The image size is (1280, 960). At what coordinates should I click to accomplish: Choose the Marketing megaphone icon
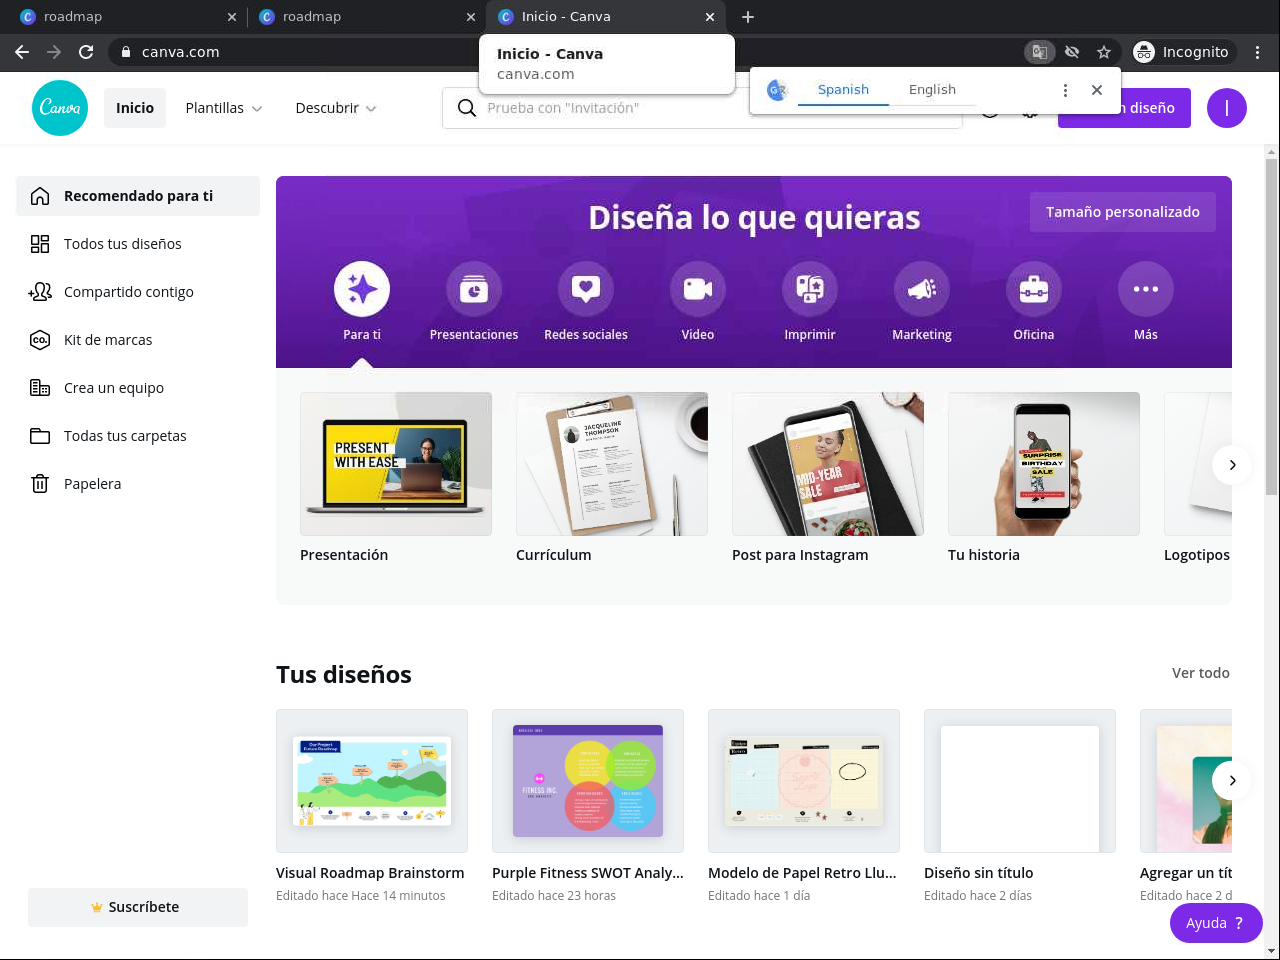pos(922,289)
